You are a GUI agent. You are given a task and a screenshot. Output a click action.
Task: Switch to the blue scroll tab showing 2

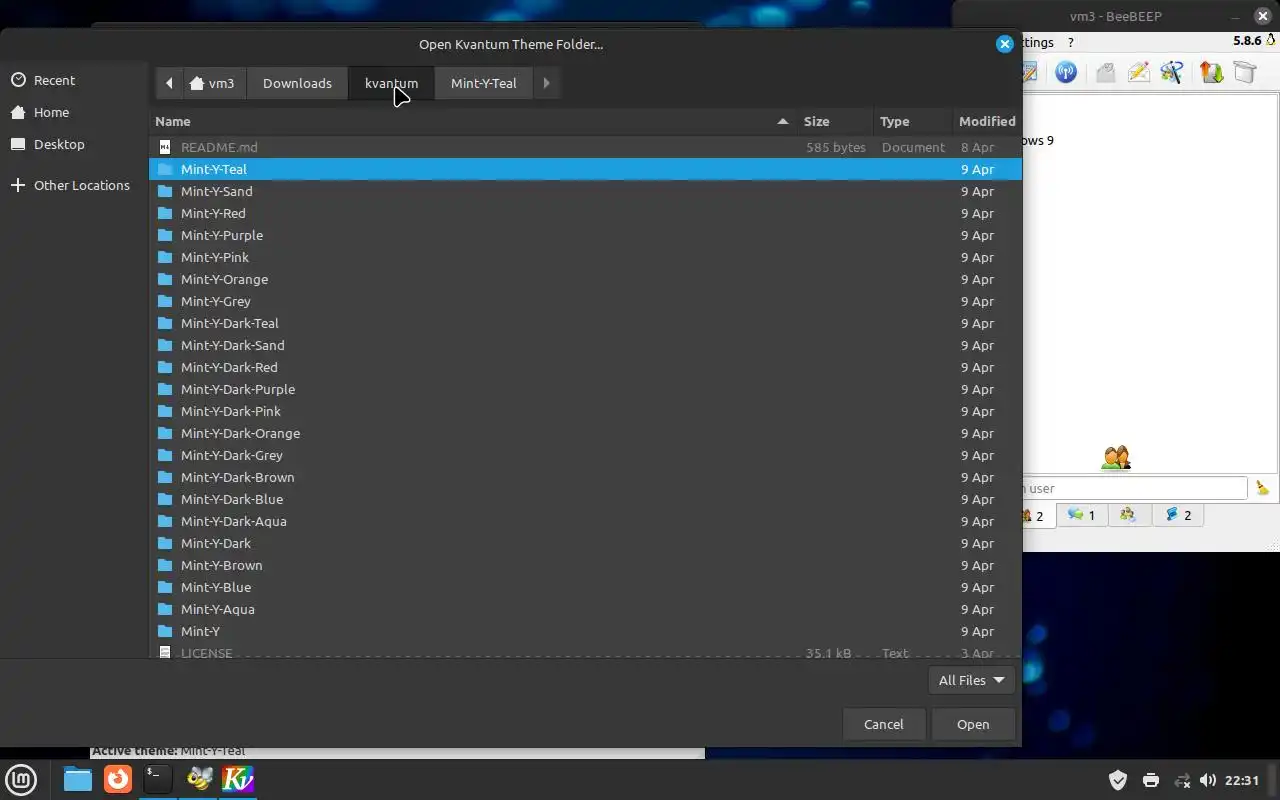(1178, 515)
